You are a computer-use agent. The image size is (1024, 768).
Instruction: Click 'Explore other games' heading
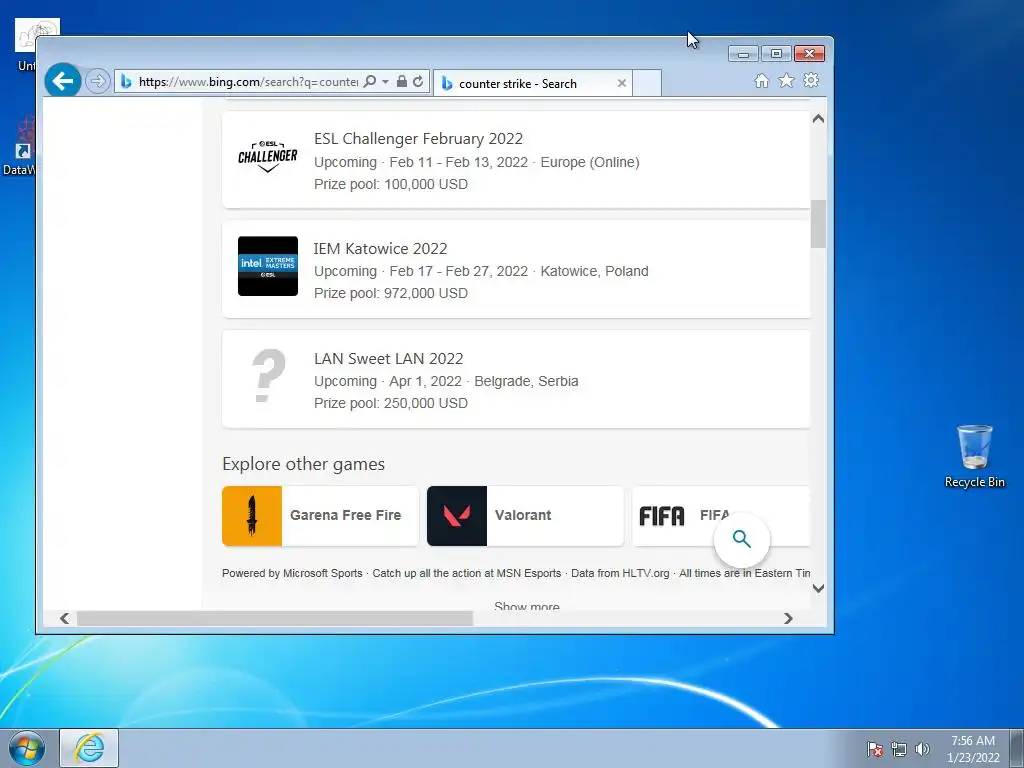(x=303, y=464)
